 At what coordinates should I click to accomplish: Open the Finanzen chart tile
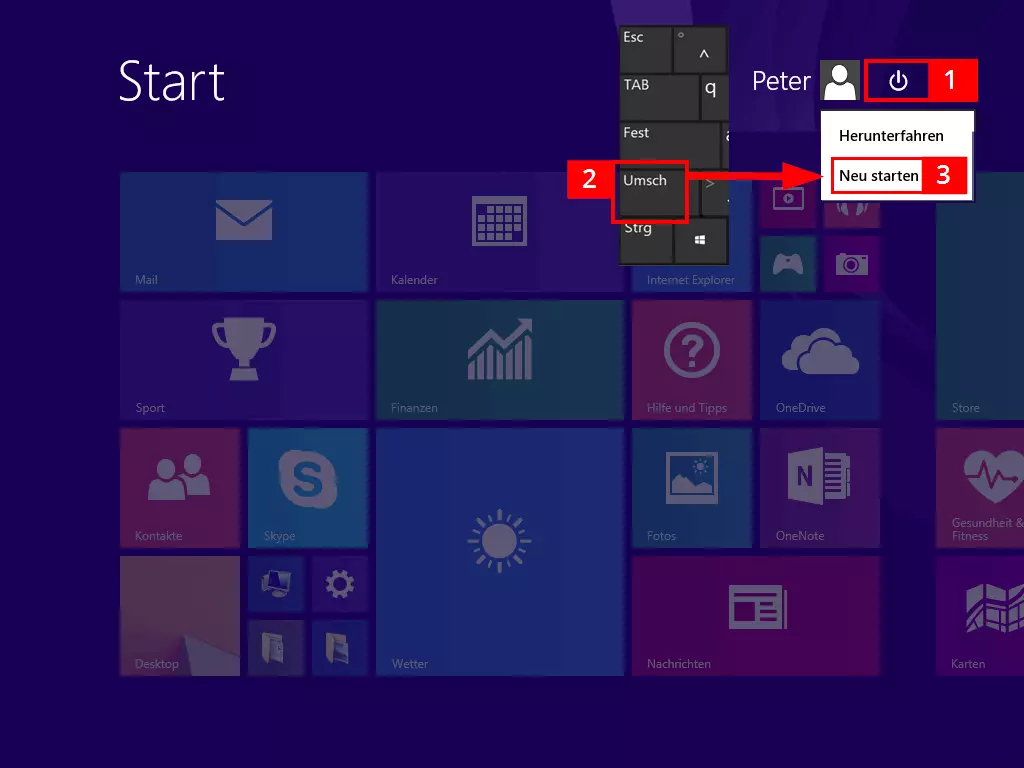coord(500,360)
